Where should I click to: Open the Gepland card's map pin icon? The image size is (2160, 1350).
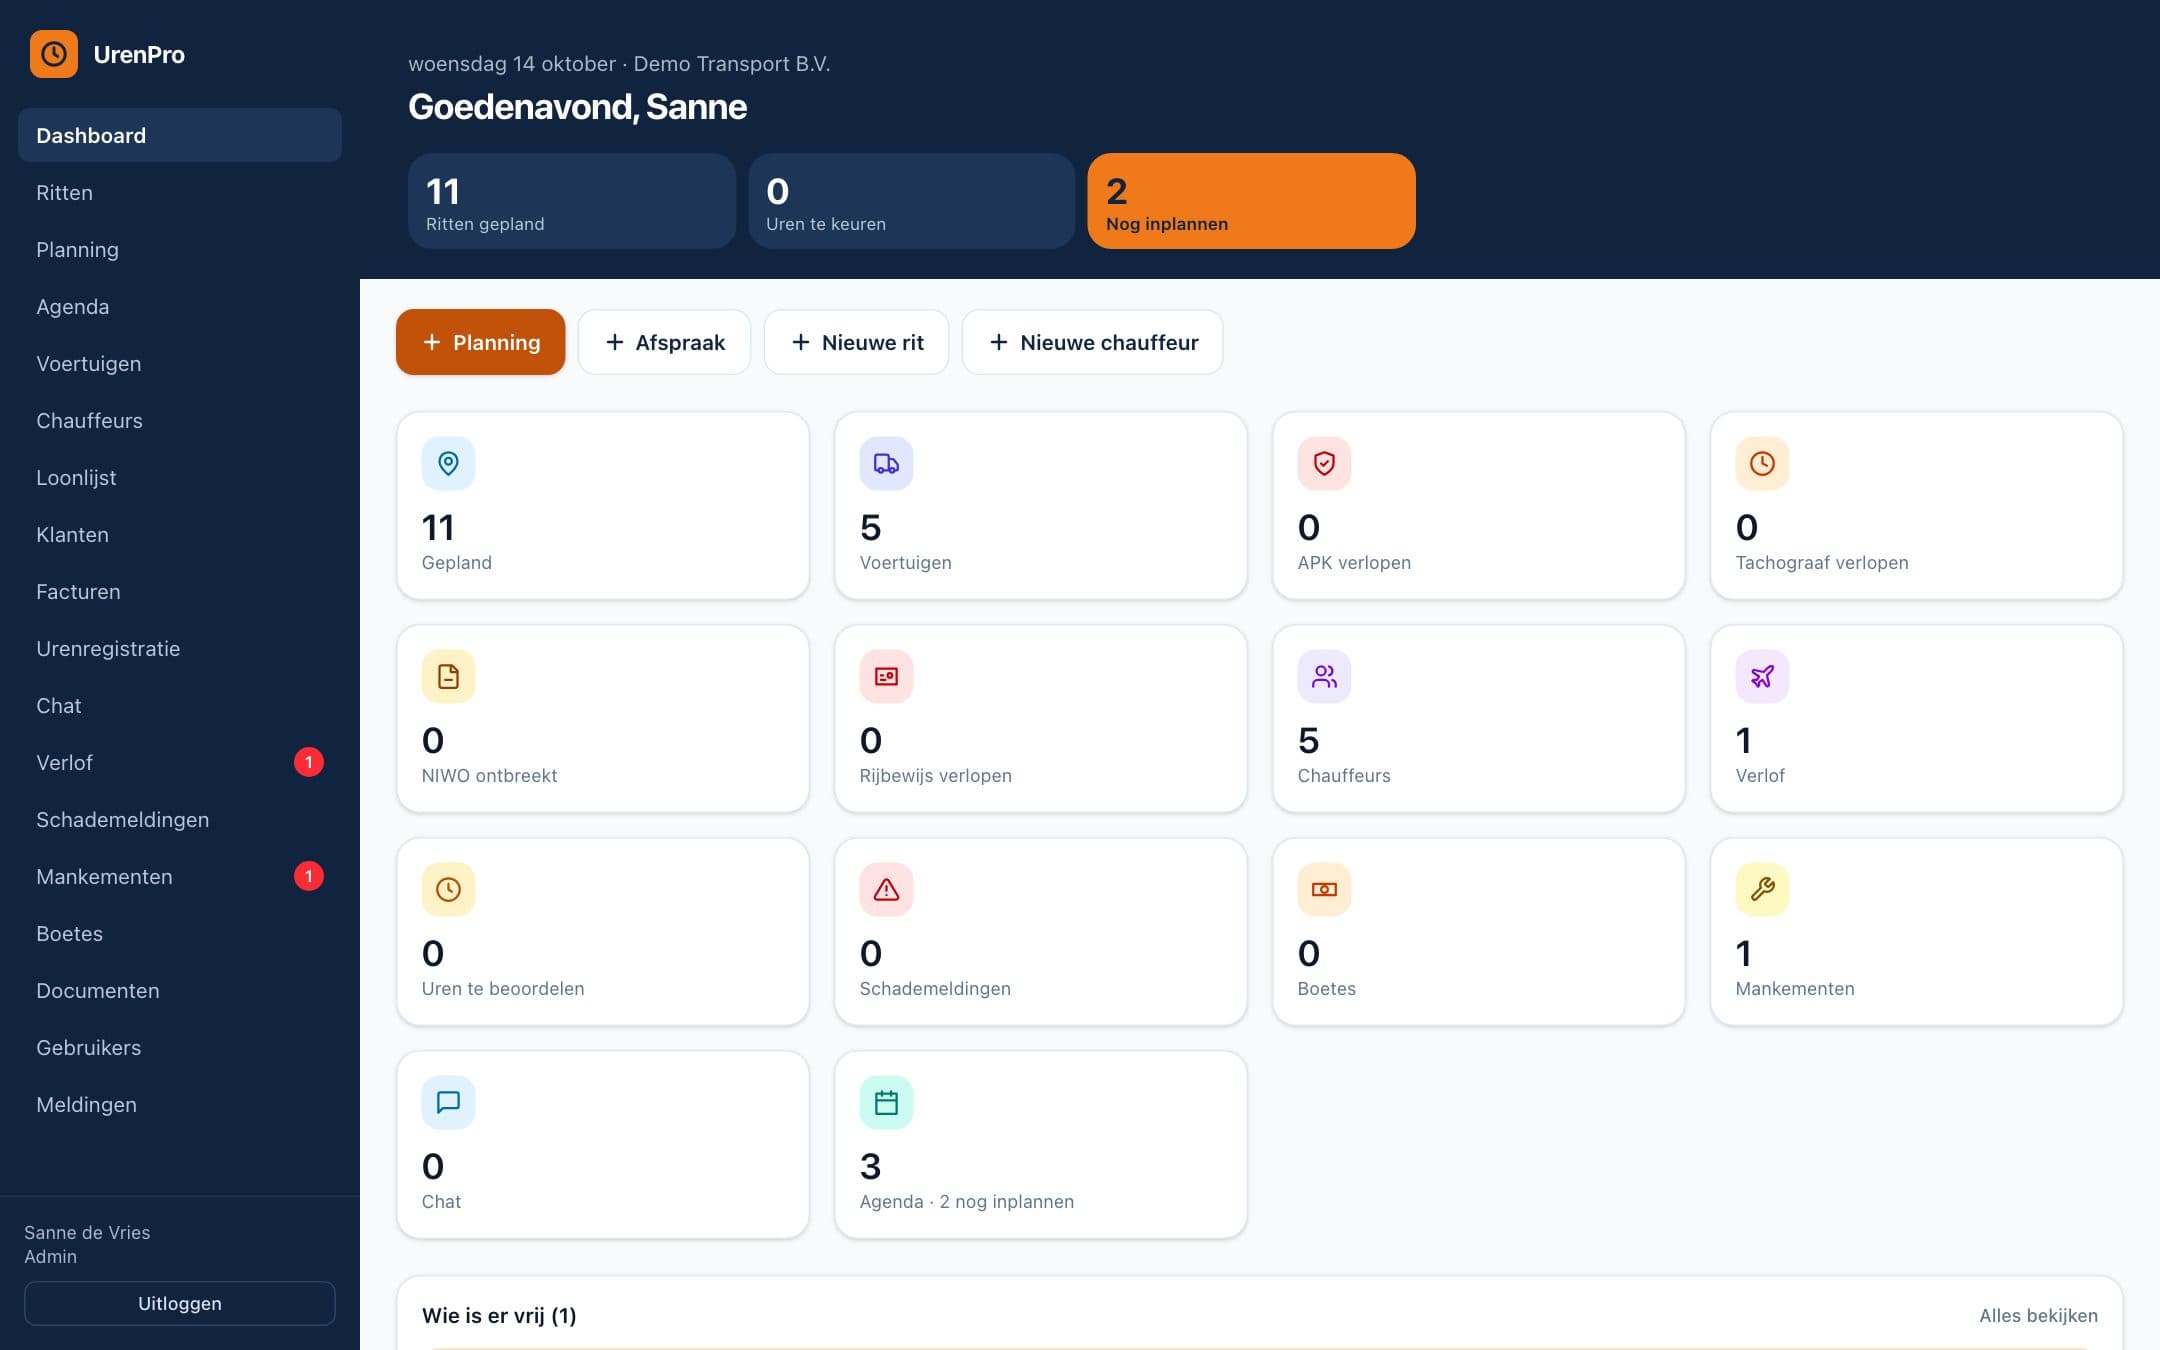(448, 463)
